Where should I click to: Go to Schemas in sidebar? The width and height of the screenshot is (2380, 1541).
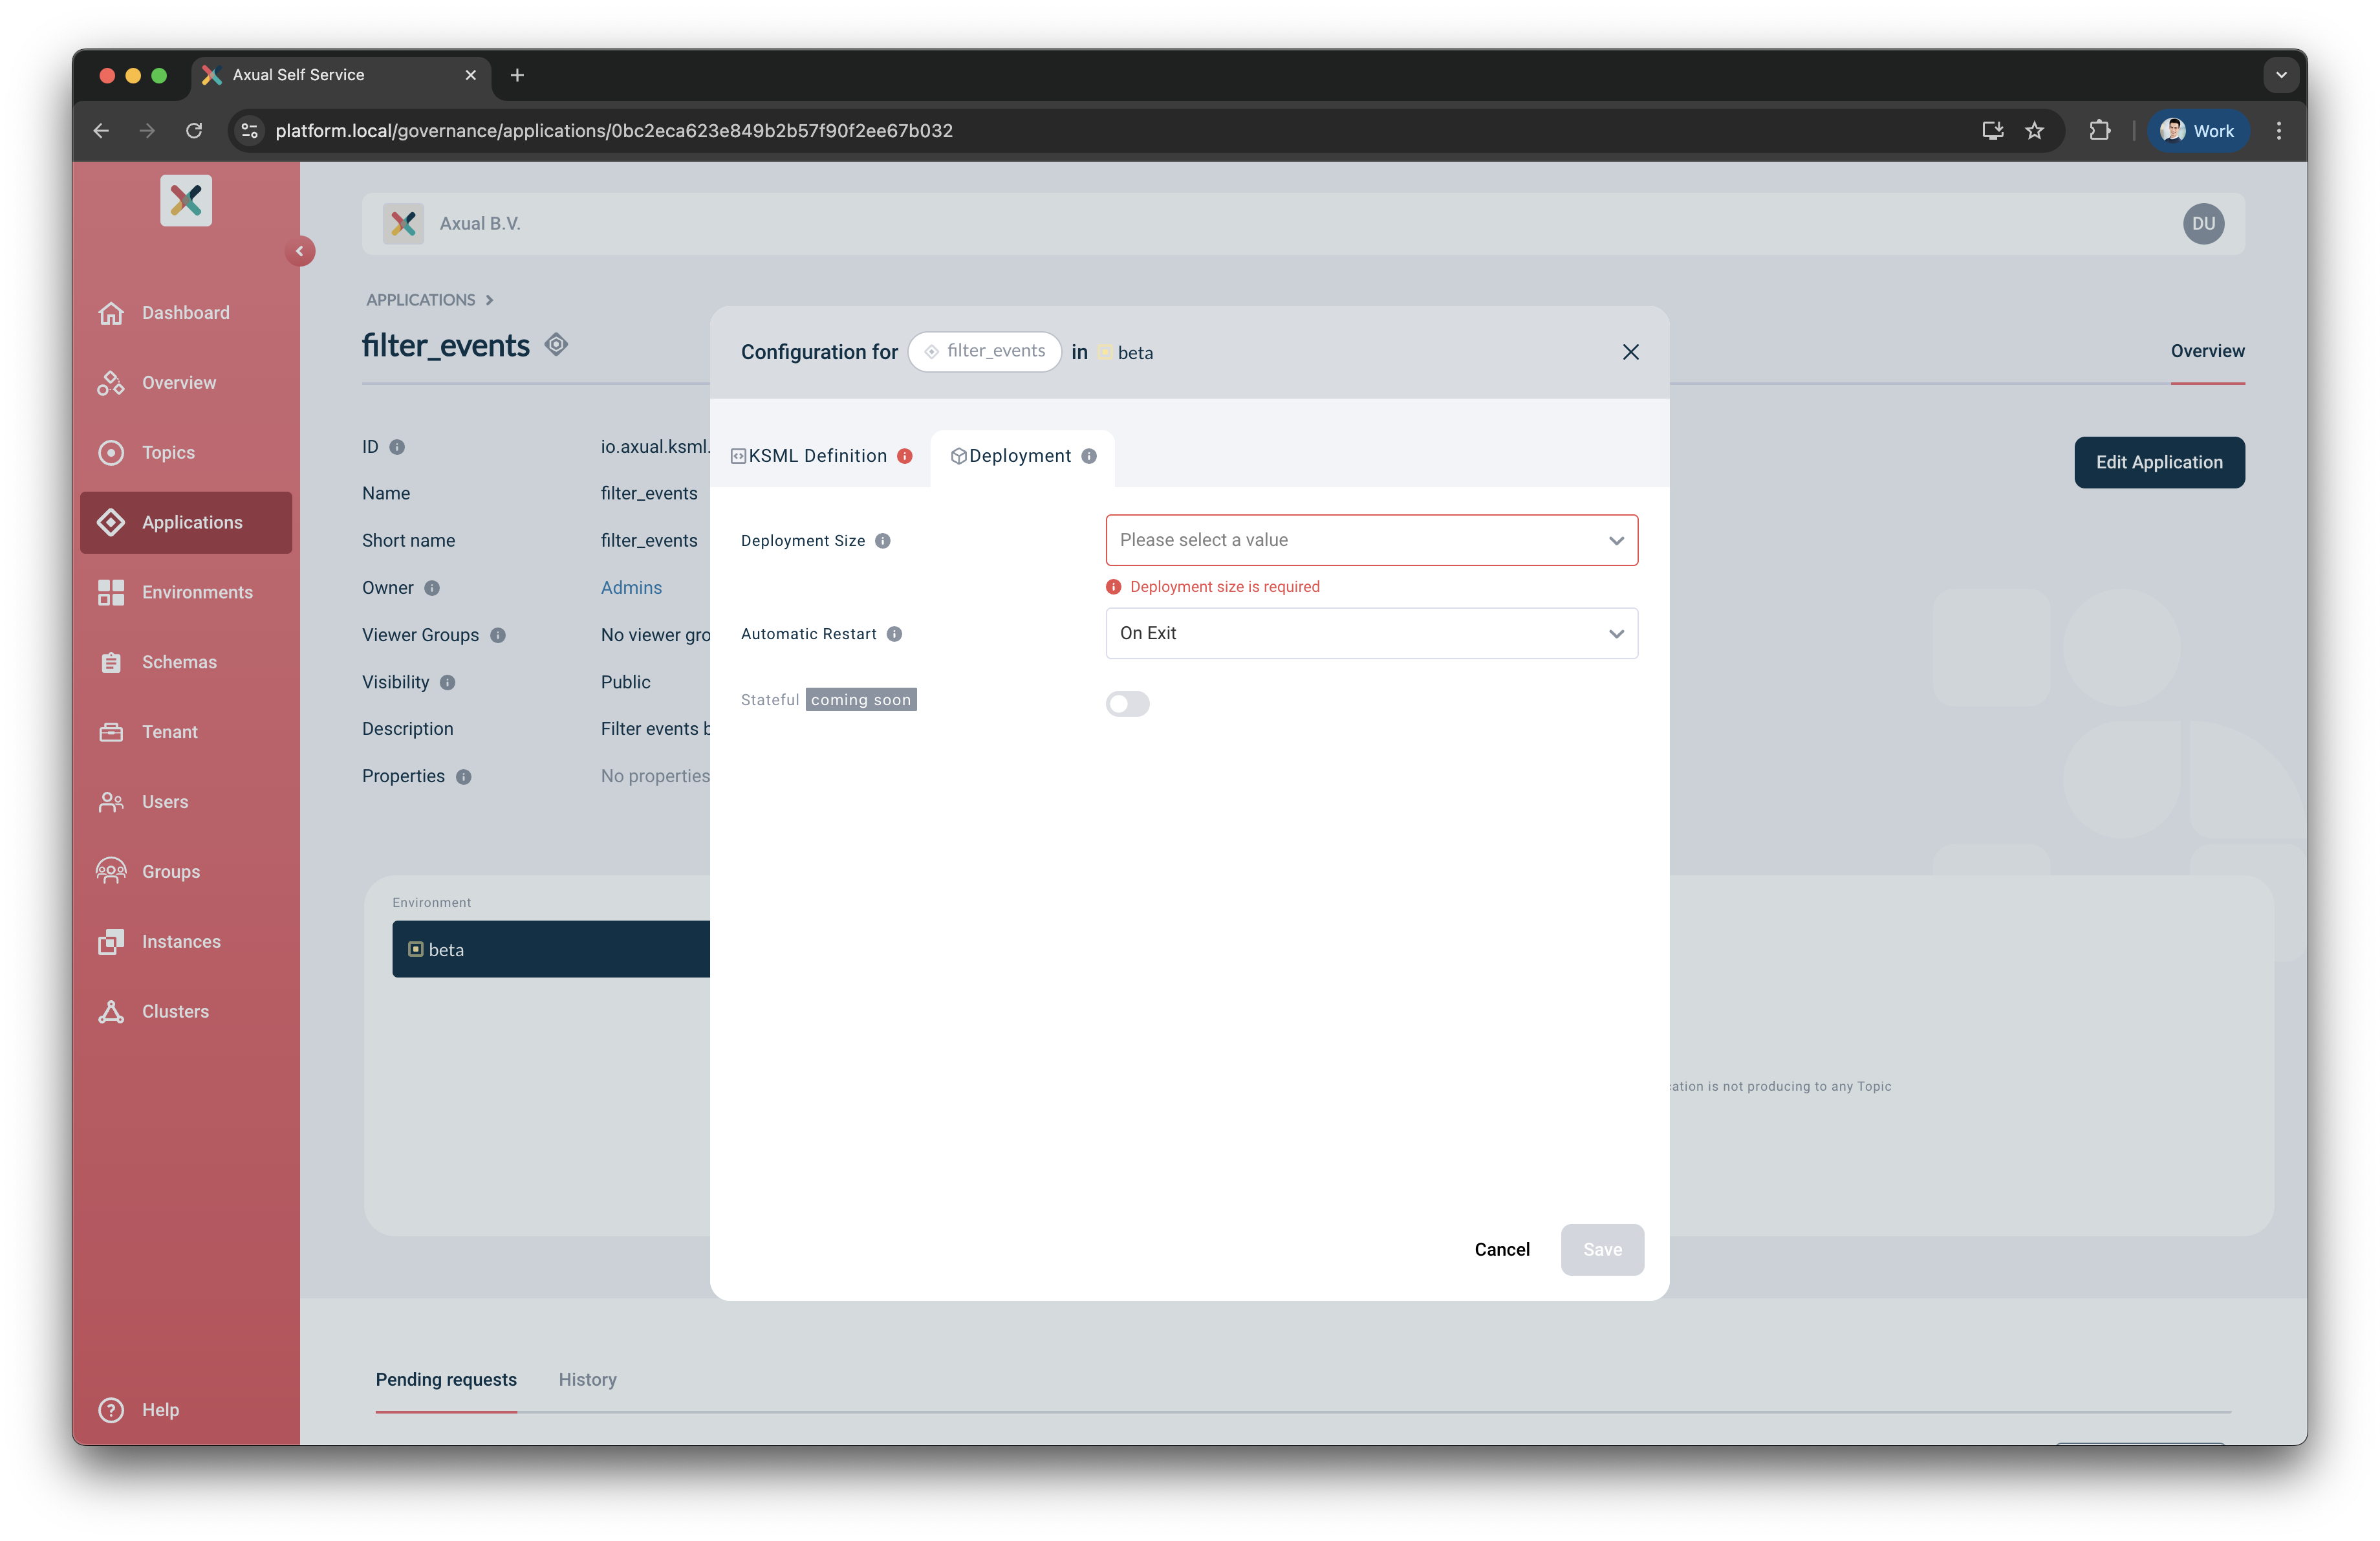(179, 662)
